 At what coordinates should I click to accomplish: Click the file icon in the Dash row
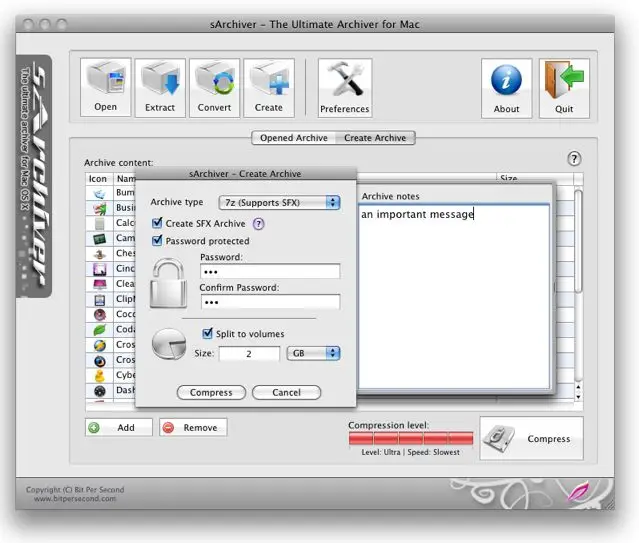[x=99, y=391]
